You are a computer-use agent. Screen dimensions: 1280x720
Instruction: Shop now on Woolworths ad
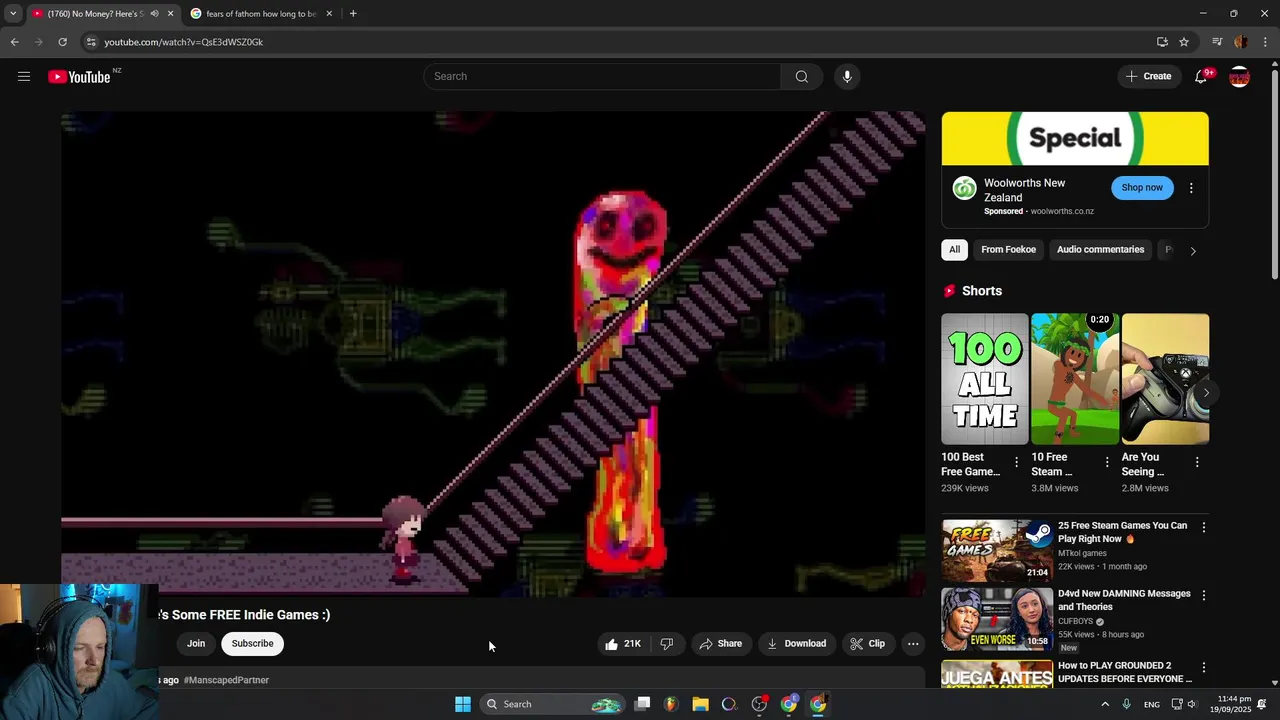coord(1142,188)
